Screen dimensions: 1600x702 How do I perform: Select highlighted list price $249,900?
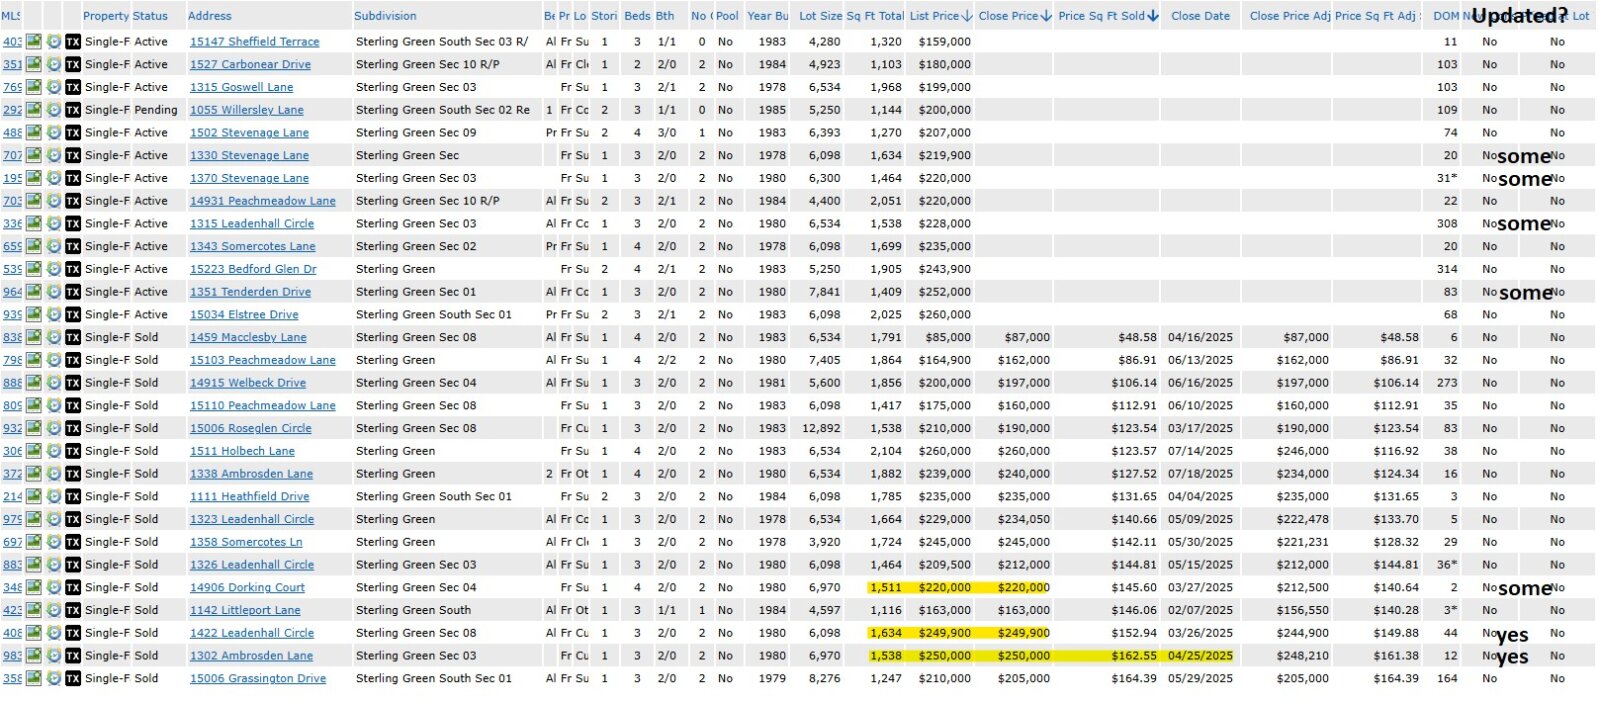coord(945,633)
